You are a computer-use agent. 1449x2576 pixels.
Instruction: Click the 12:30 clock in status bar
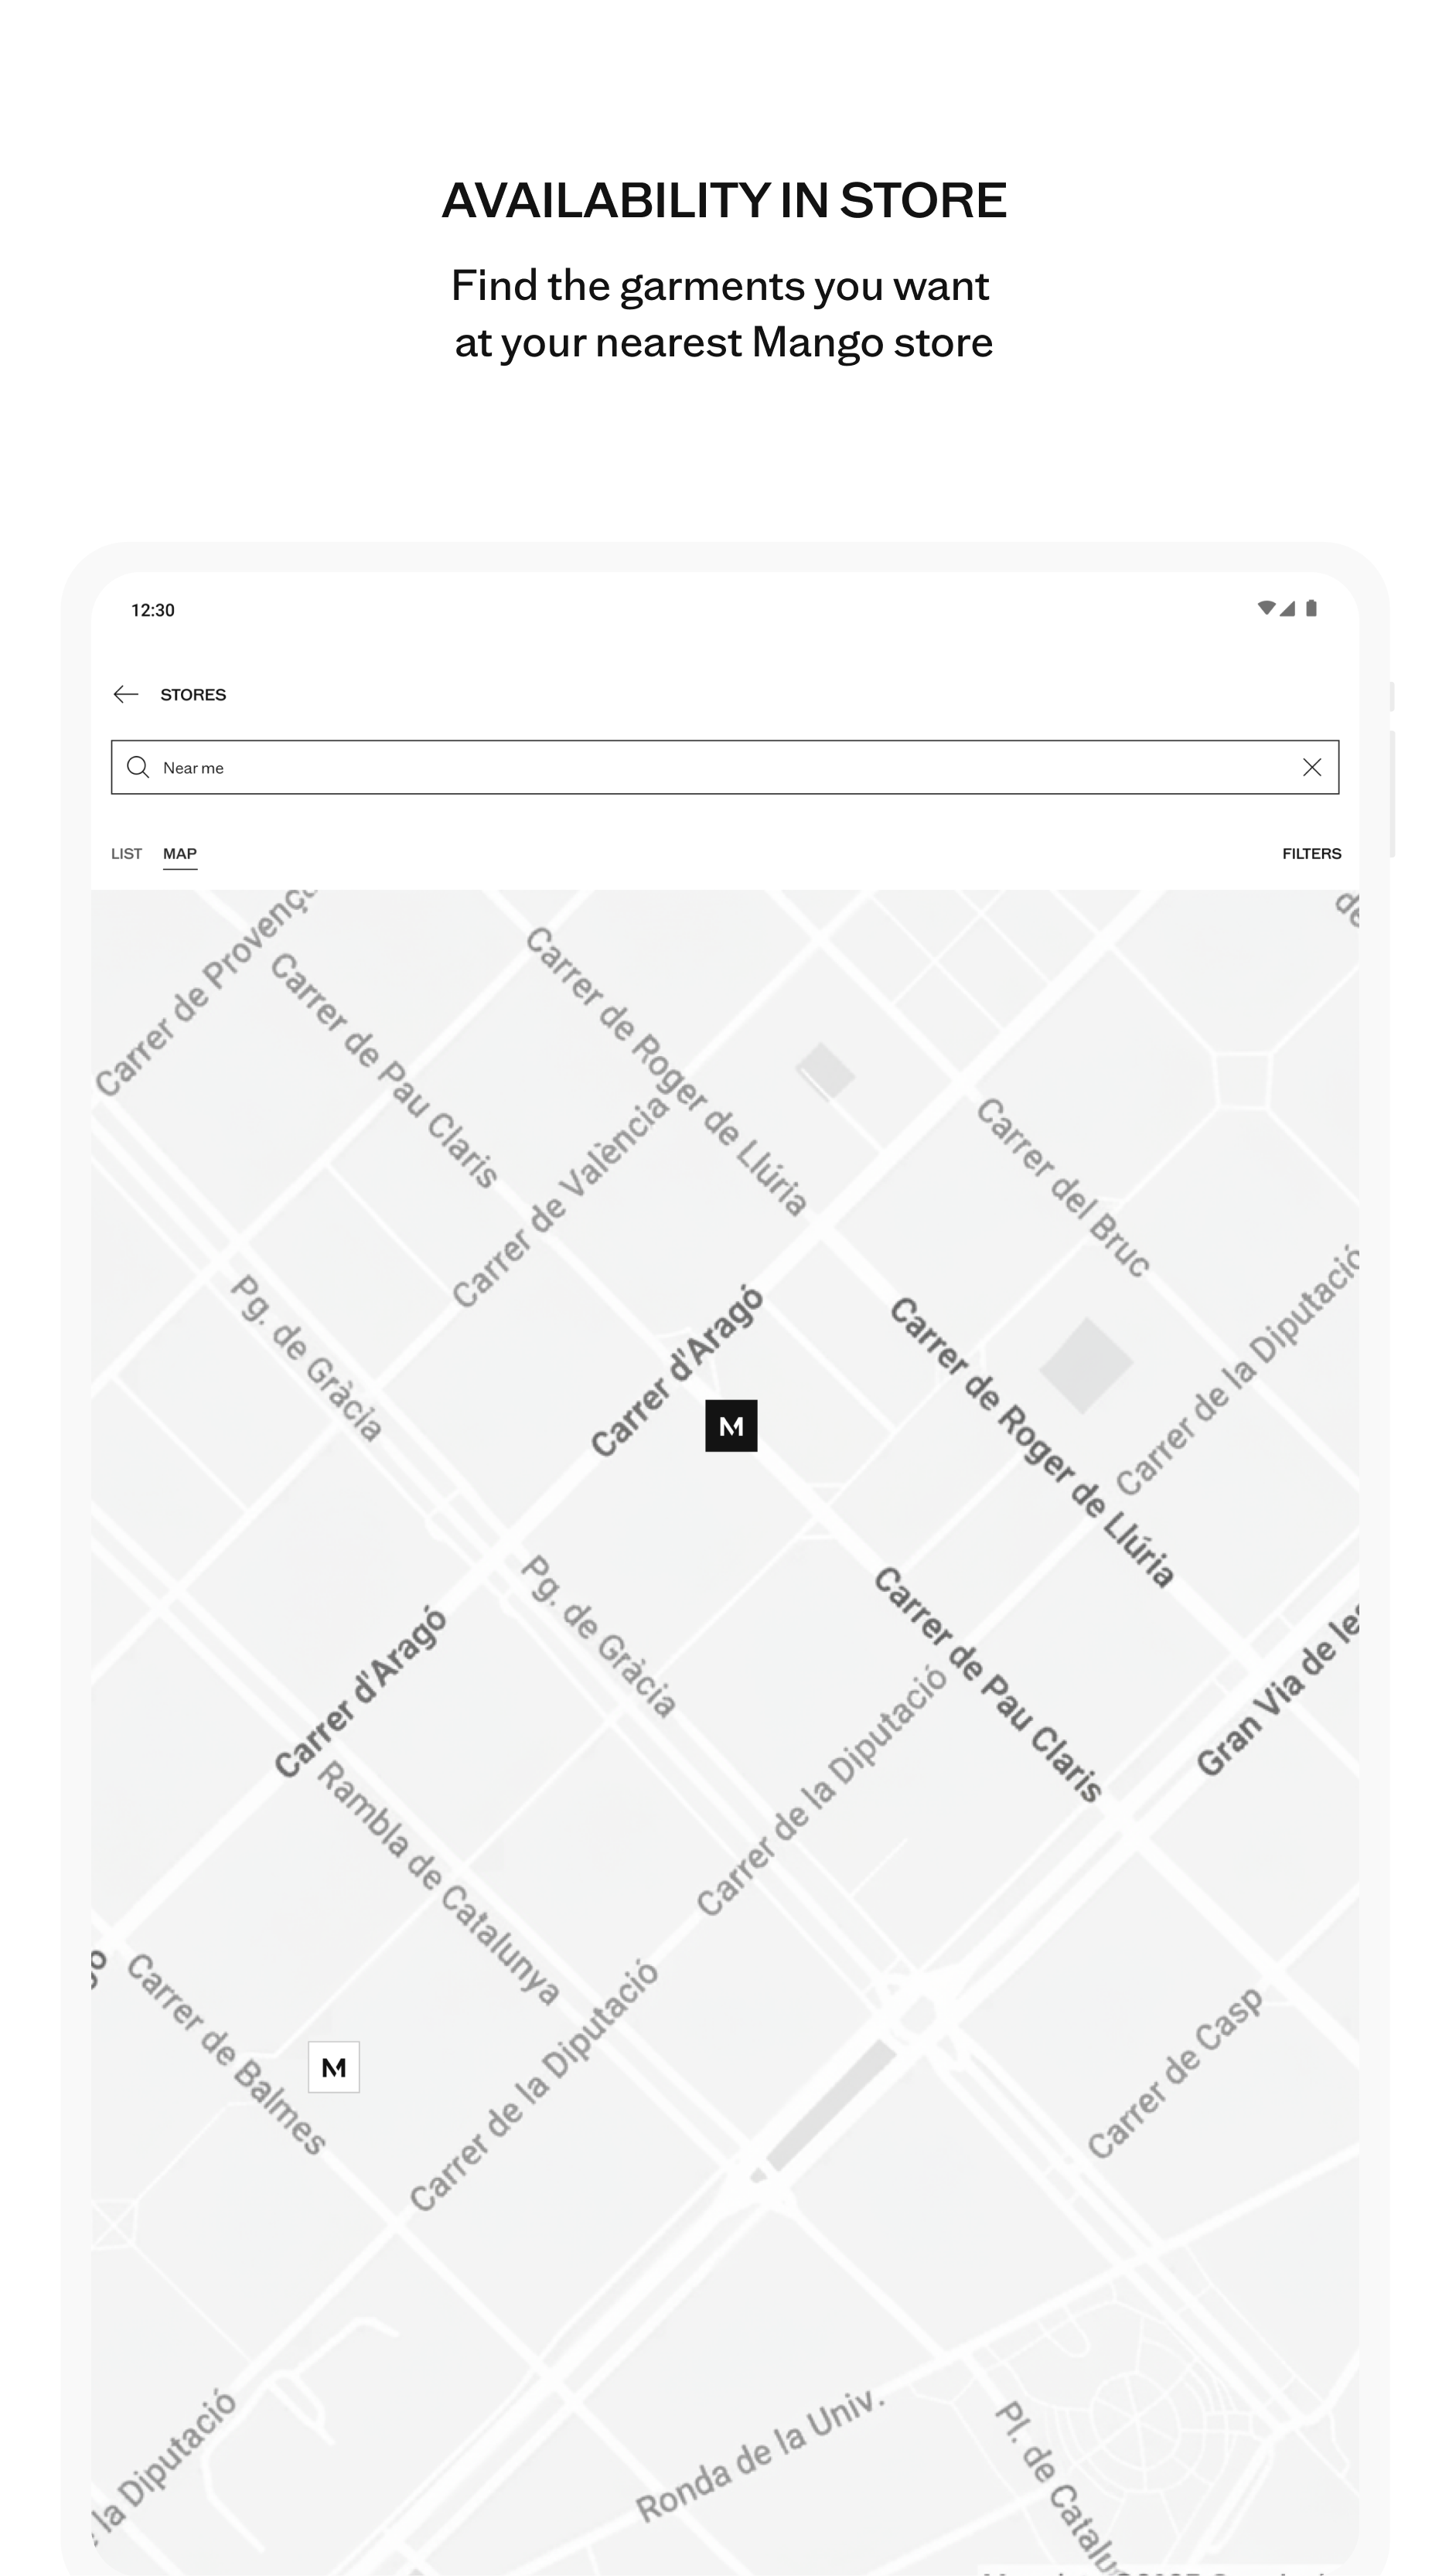(x=153, y=610)
